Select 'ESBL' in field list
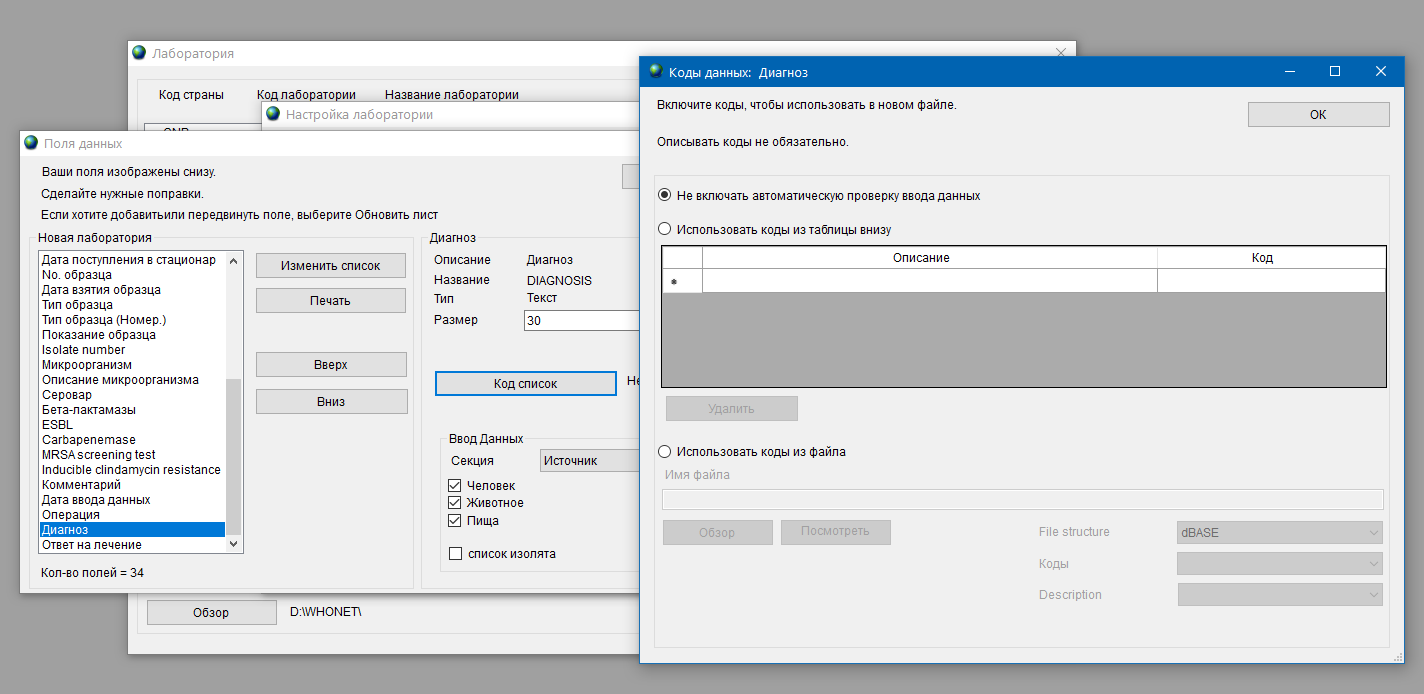Screen dimensions: 1424x694 click(133, 425)
